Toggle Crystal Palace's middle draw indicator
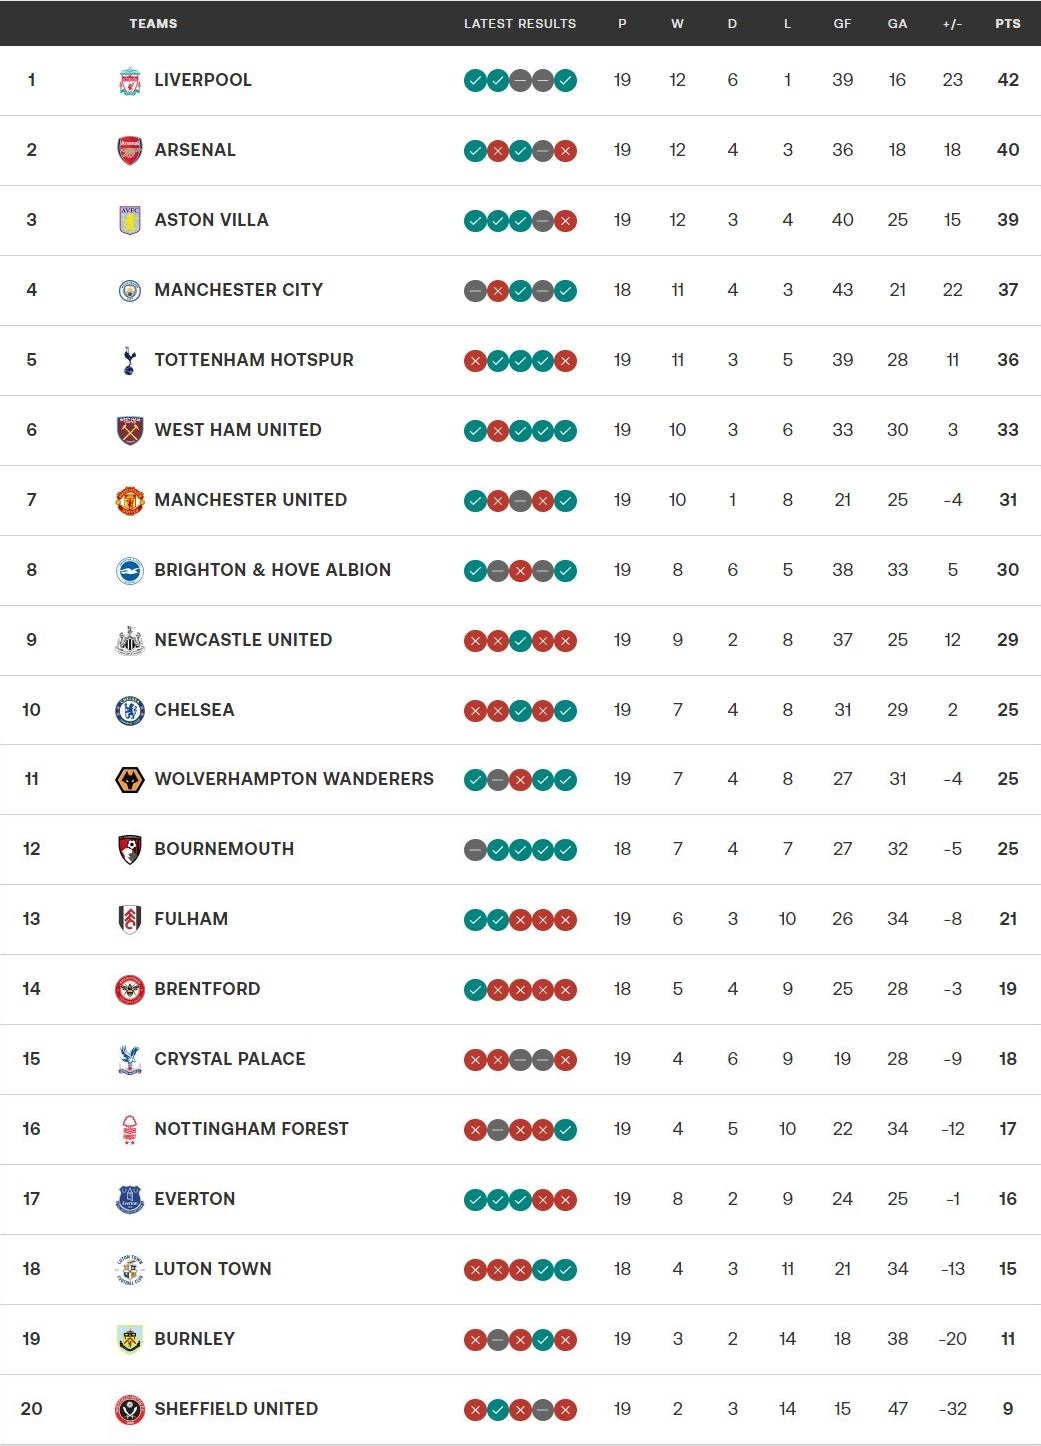Image resolution: width=1041 pixels, height=1446 pixels. point(519,1058)
